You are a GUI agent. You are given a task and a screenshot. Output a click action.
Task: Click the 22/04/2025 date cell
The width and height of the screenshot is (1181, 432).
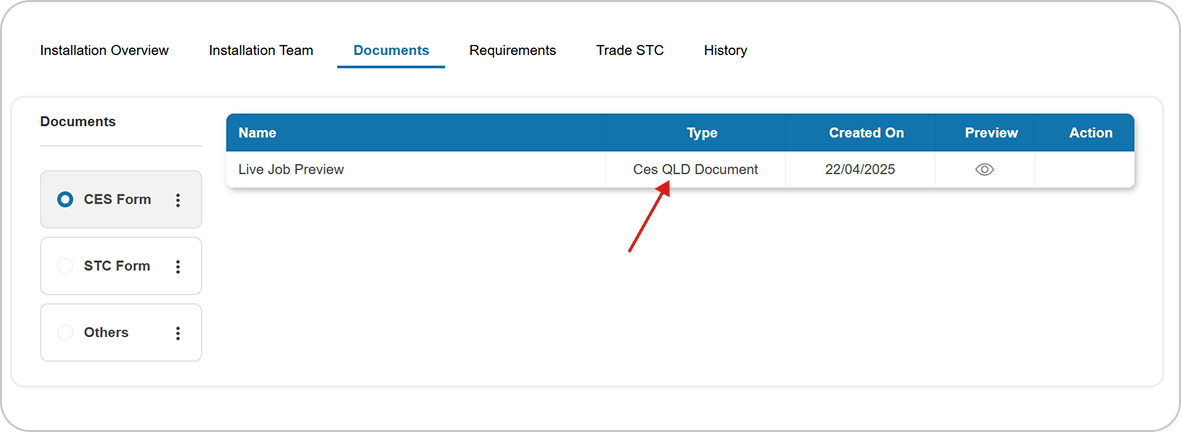(860, 169)
